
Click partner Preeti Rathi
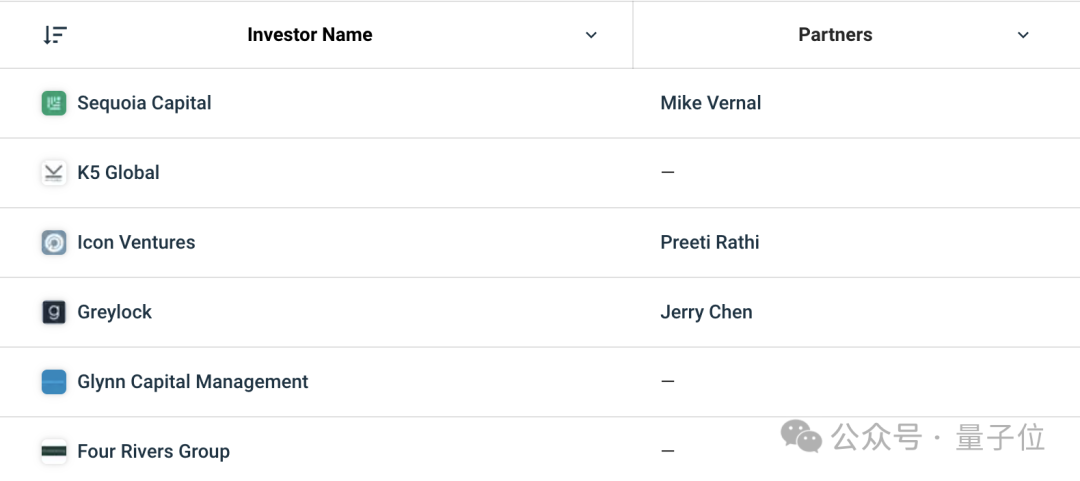pos(710,243)
